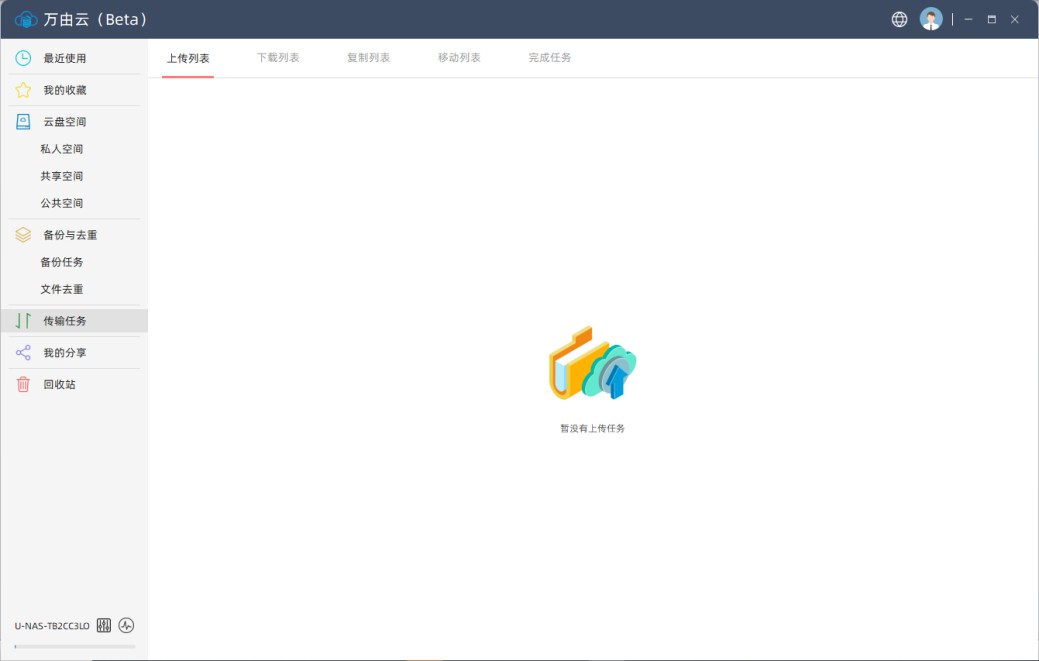Click the favorites star icon
This screenshot has width=1039, height=661.
(23, 90)
